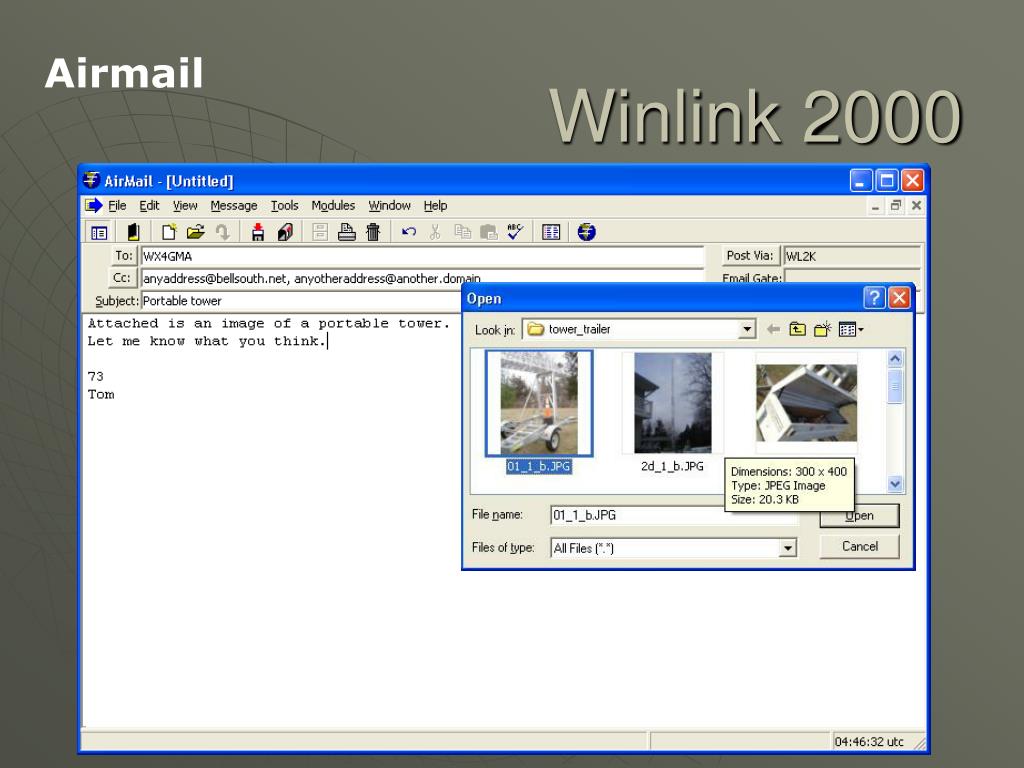The image size is (1024, 768).
Task: Cancel the Open file dialog
Action: point(859,547)
